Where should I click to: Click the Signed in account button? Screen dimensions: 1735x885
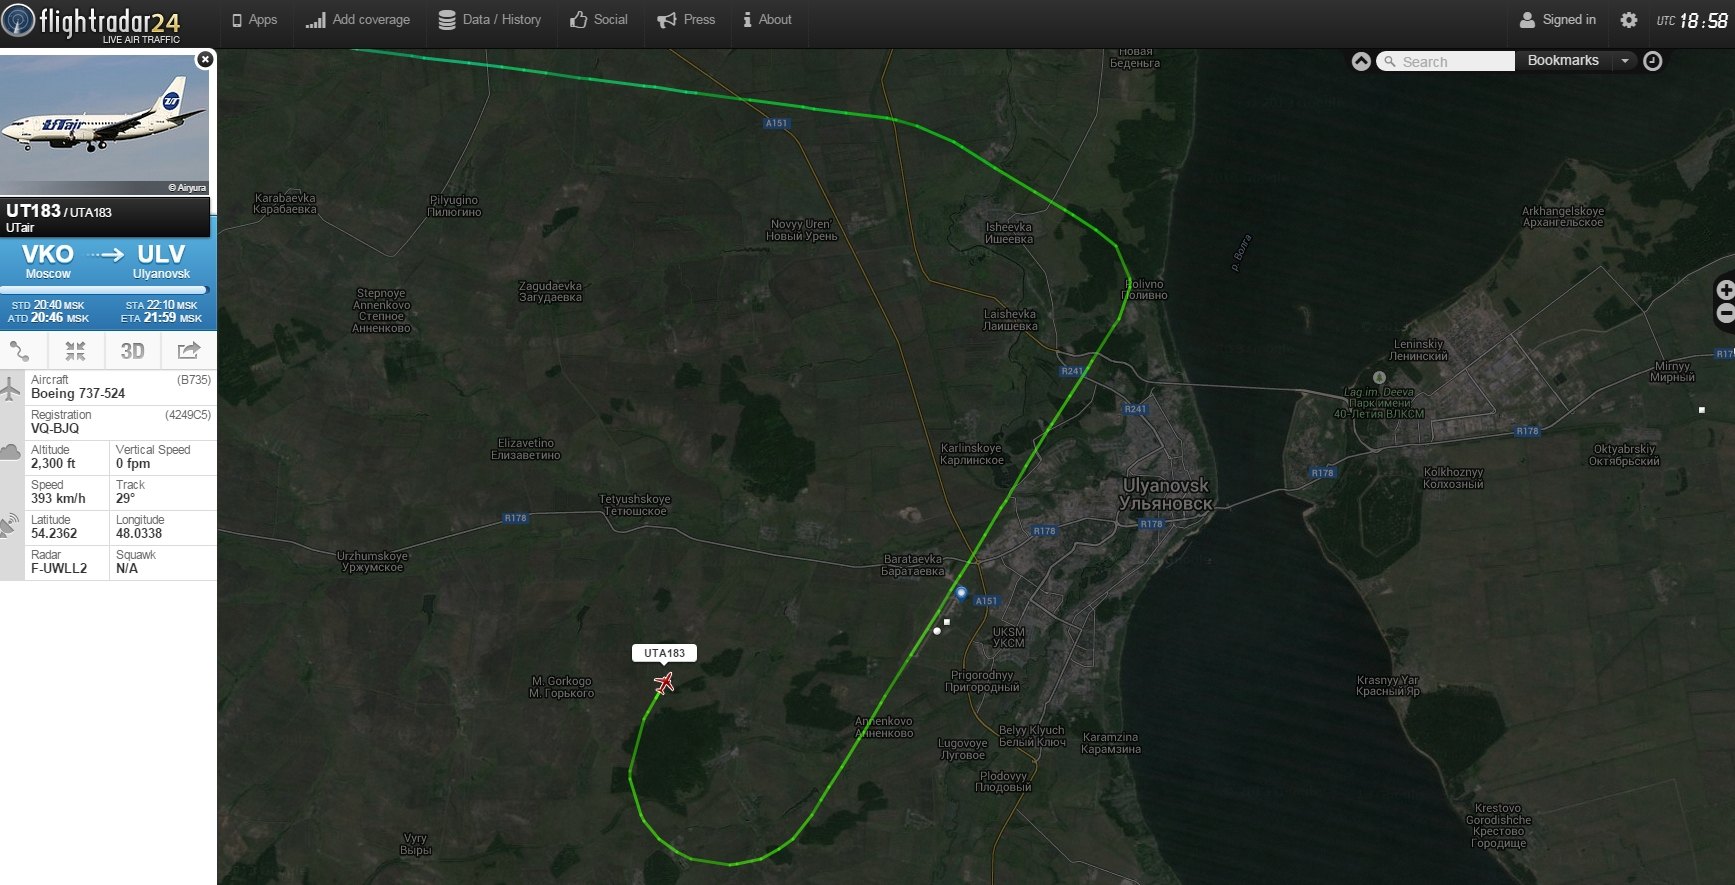[1558, 20]
